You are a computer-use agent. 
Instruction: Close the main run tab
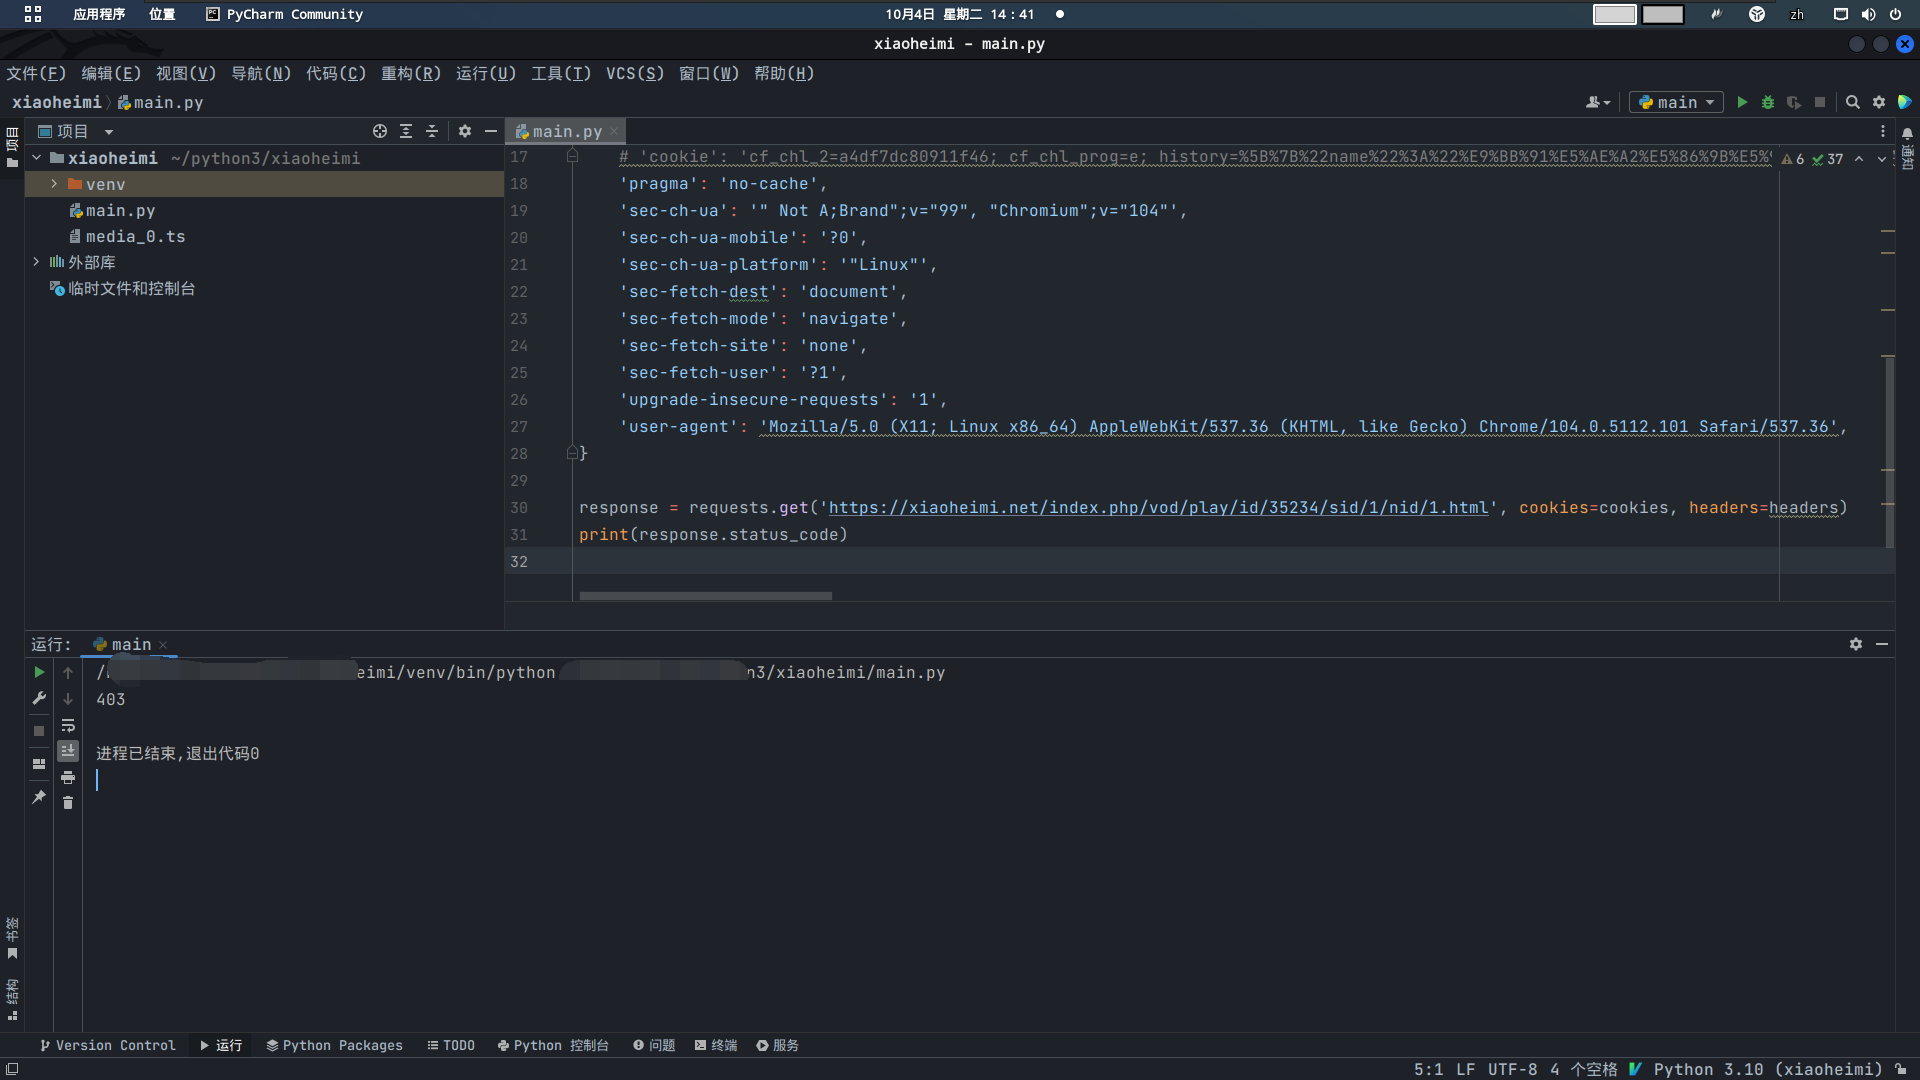pos(163,645)
